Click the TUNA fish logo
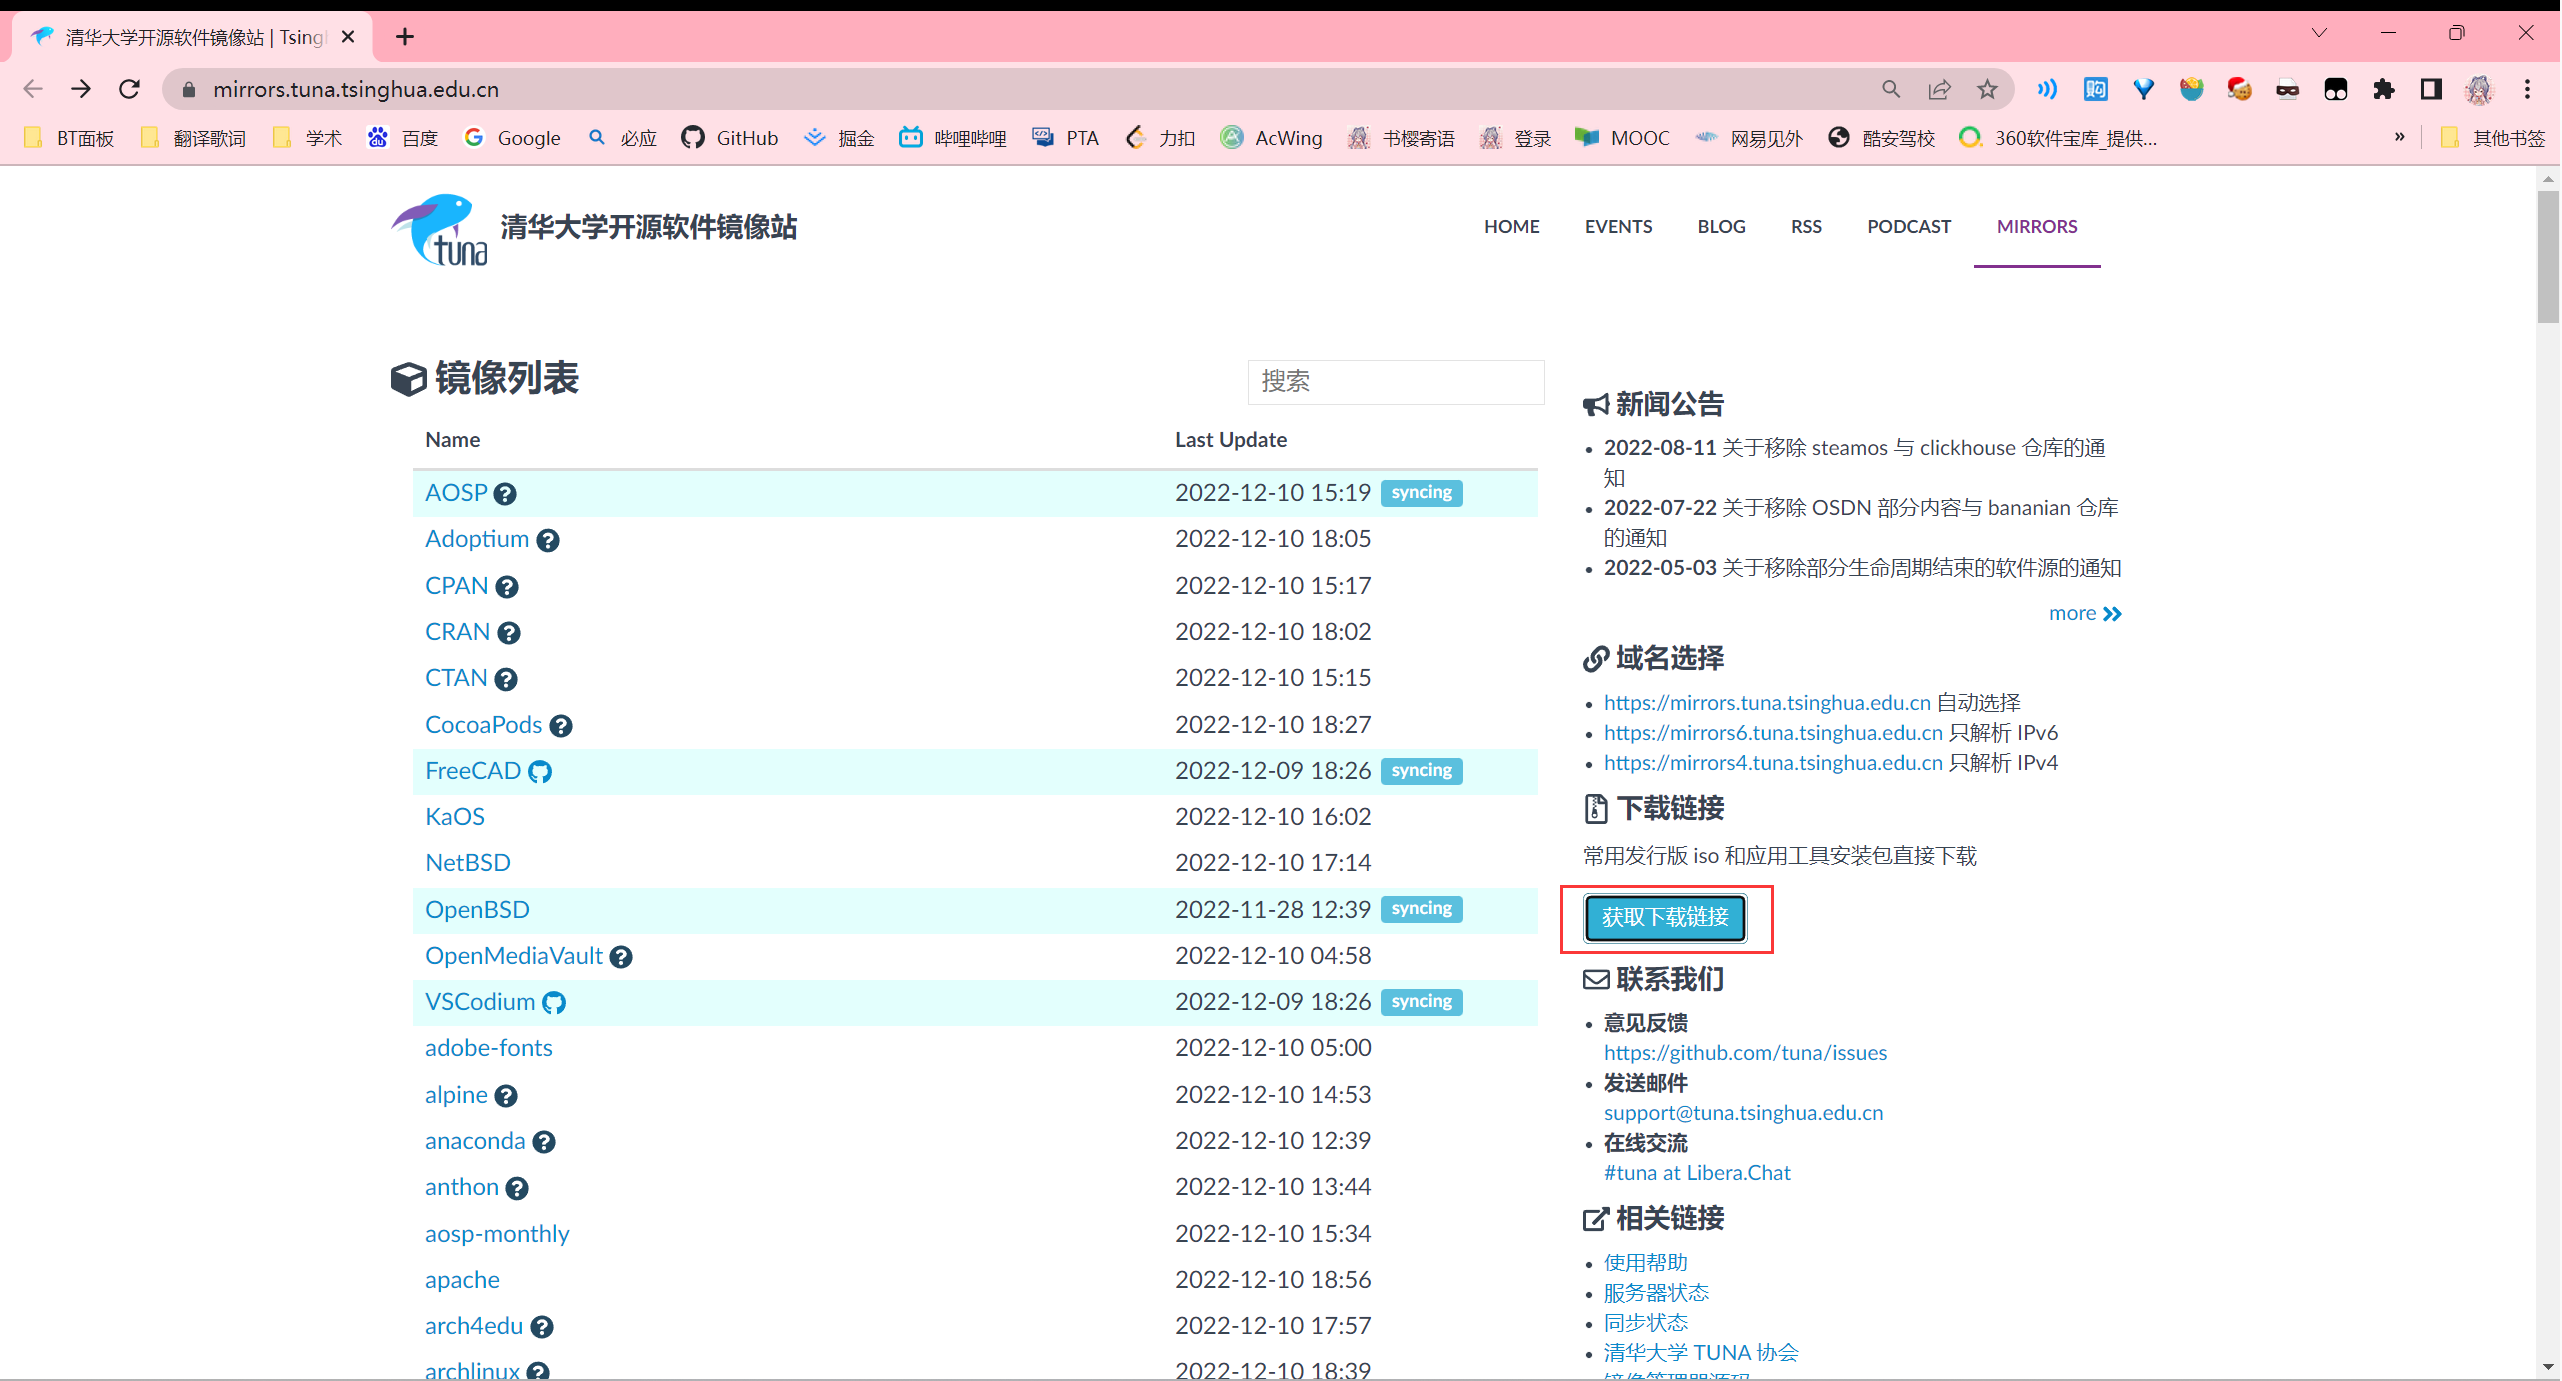This screenshot has height=1381, width=2562. pyautogui.click(x=439, y=230)
